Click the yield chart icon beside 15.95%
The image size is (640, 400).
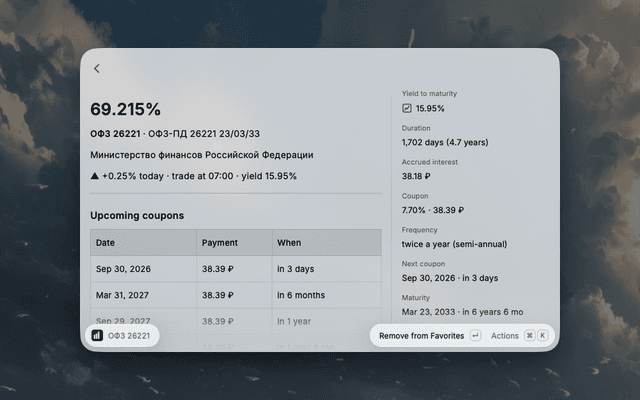coord(407,108)
